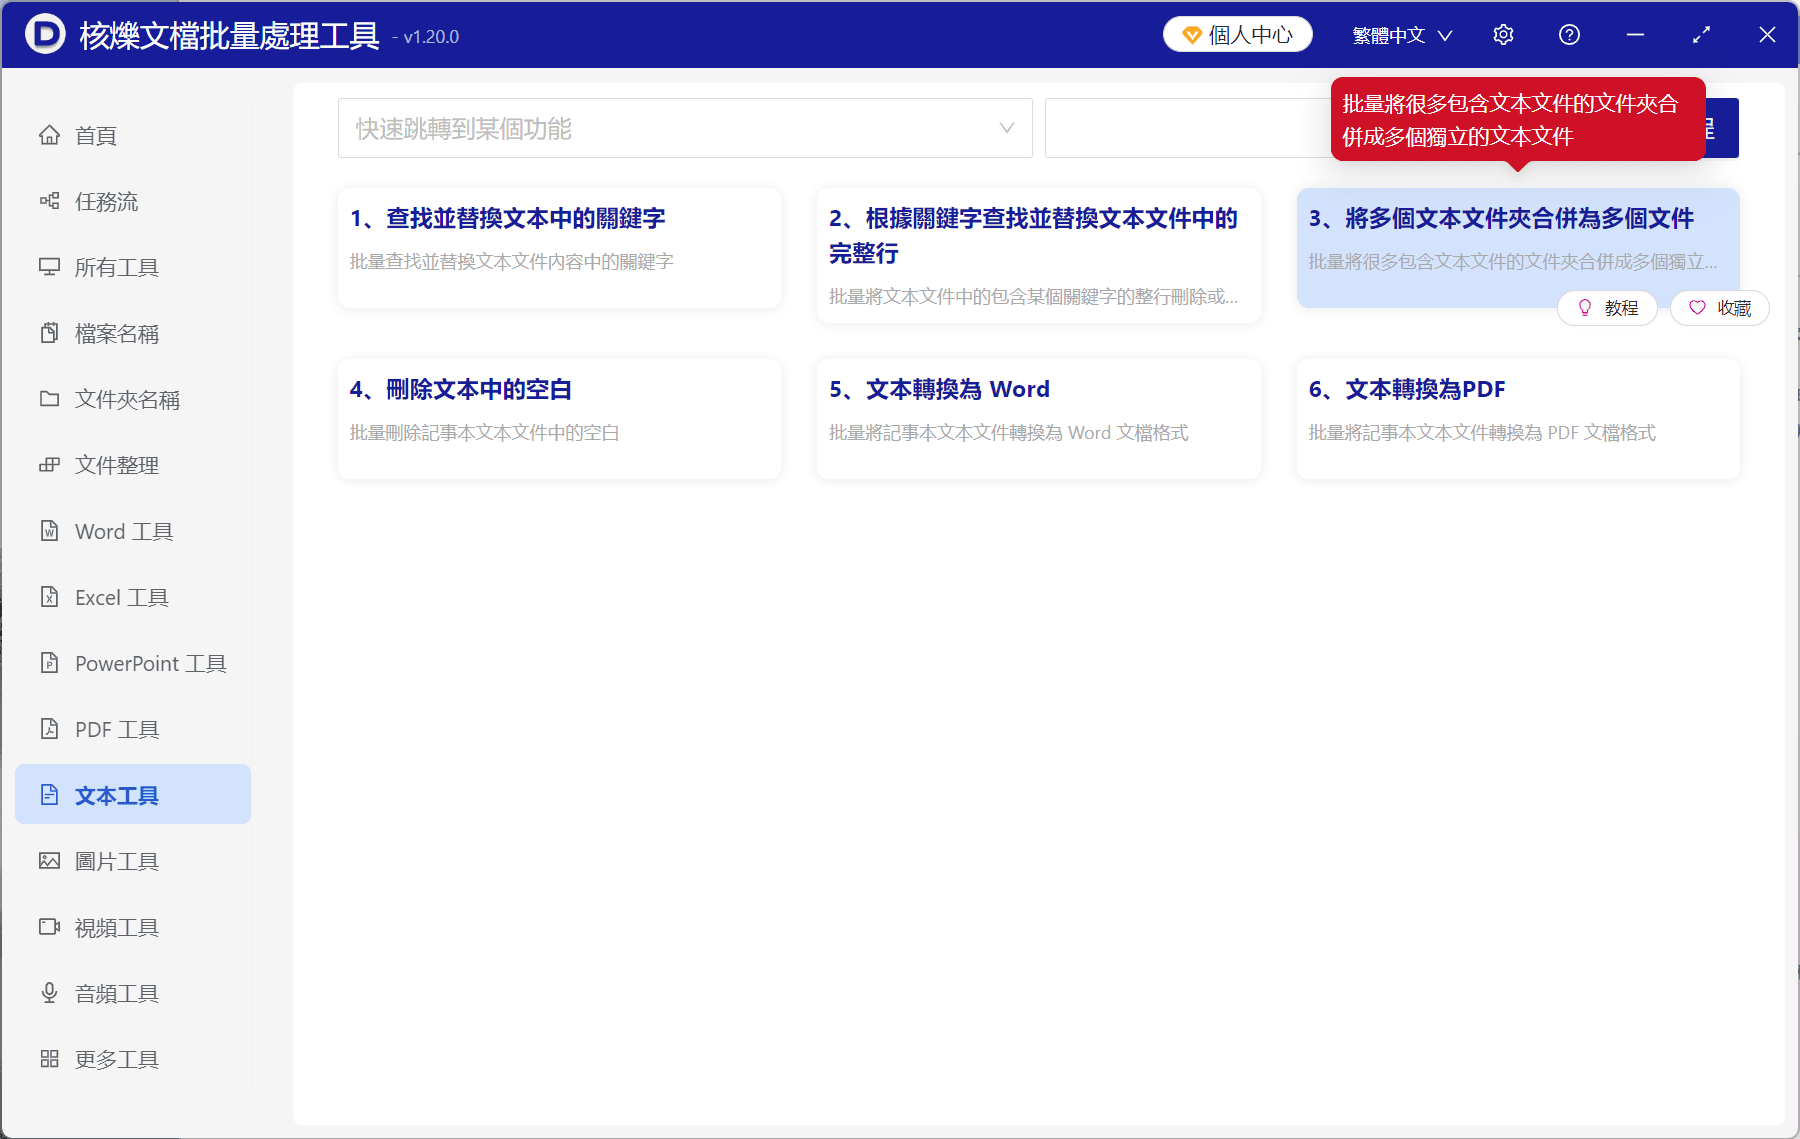Viewport: 1800px width, 1139px height.
Task: Select 所有工具 in the sidebar
Action: pyautogui.click(x=116, y=267)
